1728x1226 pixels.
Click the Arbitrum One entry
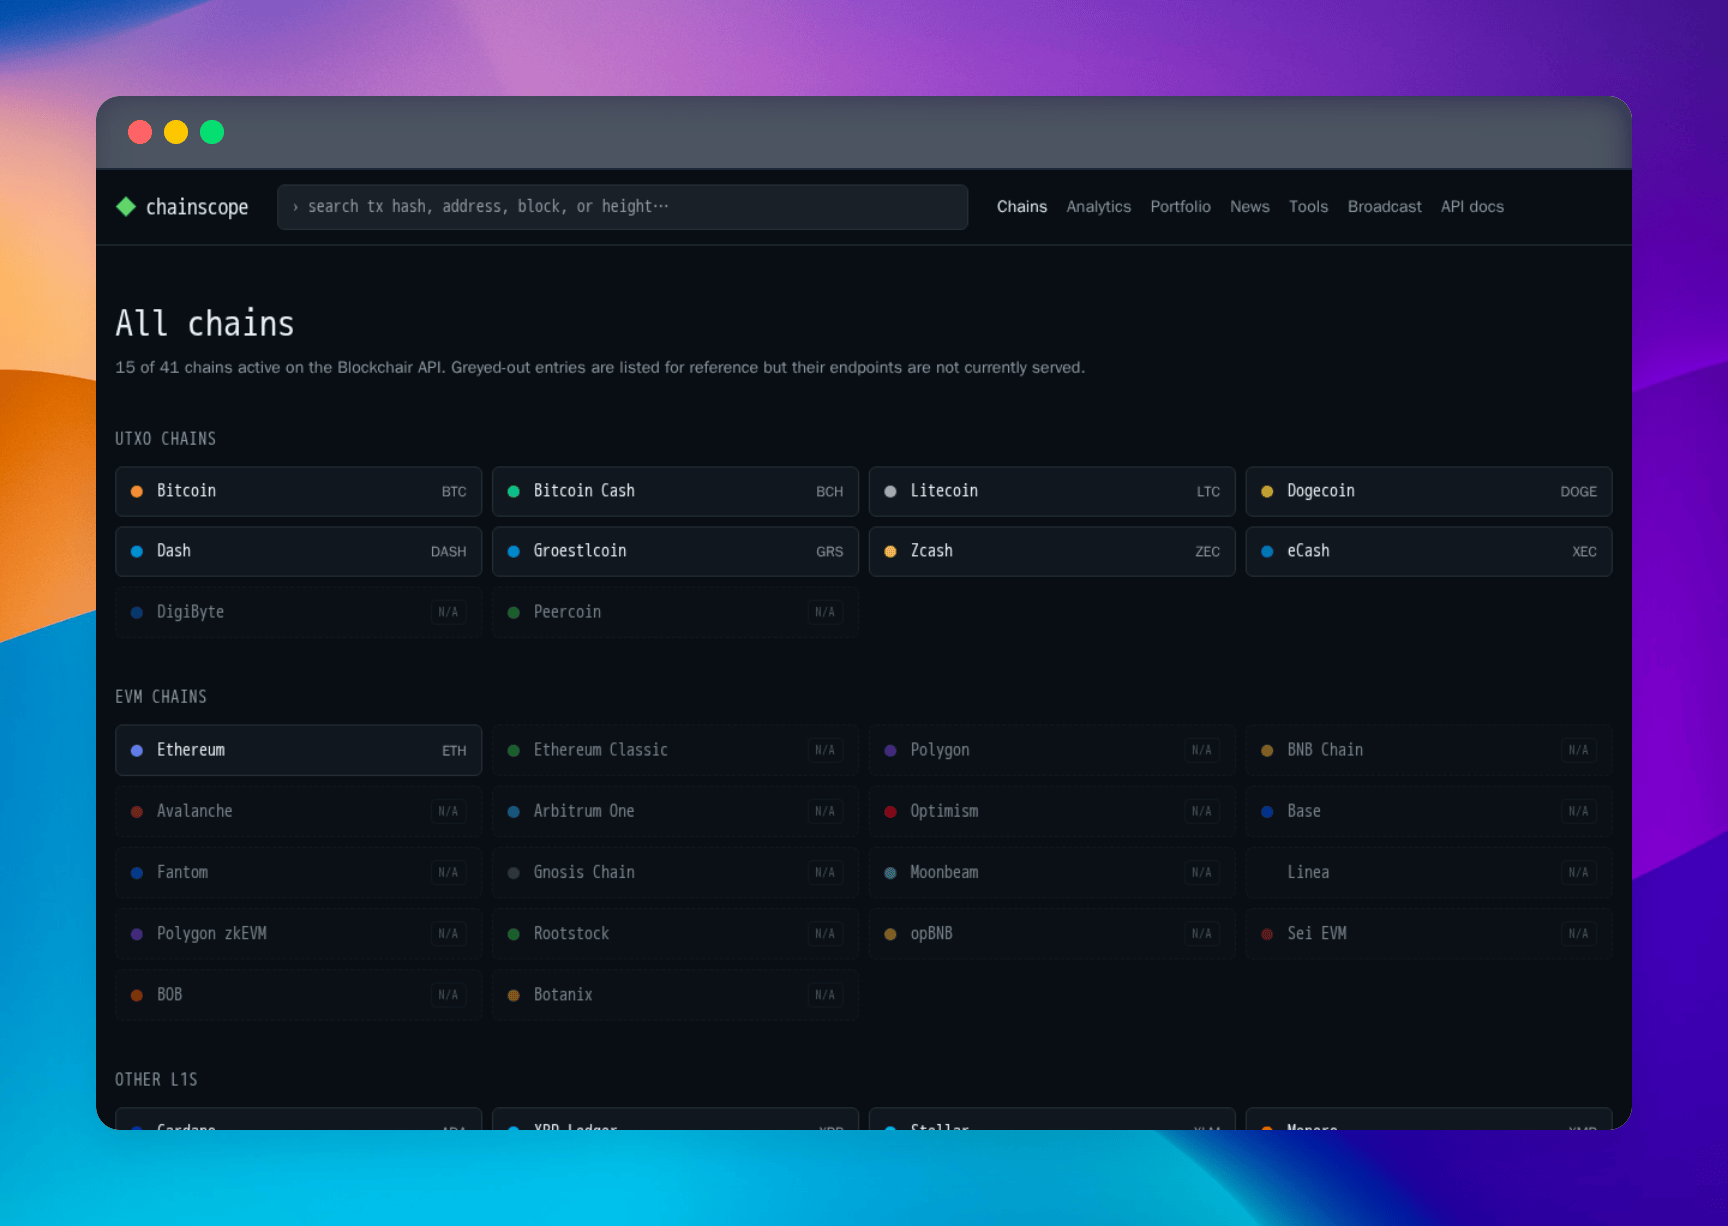point(675,811)
